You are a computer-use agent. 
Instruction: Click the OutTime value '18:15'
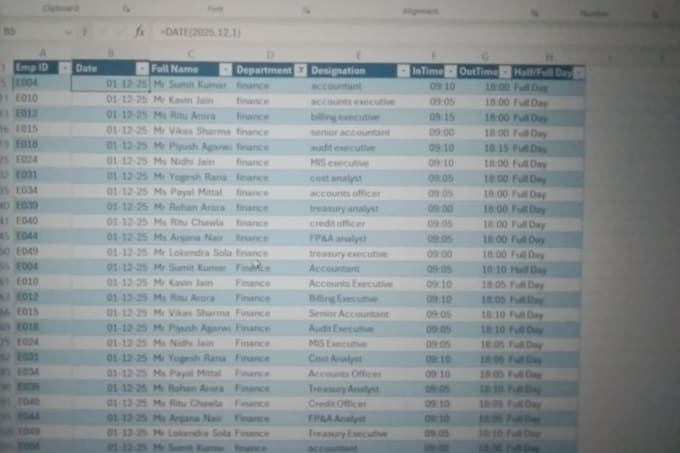coord(496,148)
